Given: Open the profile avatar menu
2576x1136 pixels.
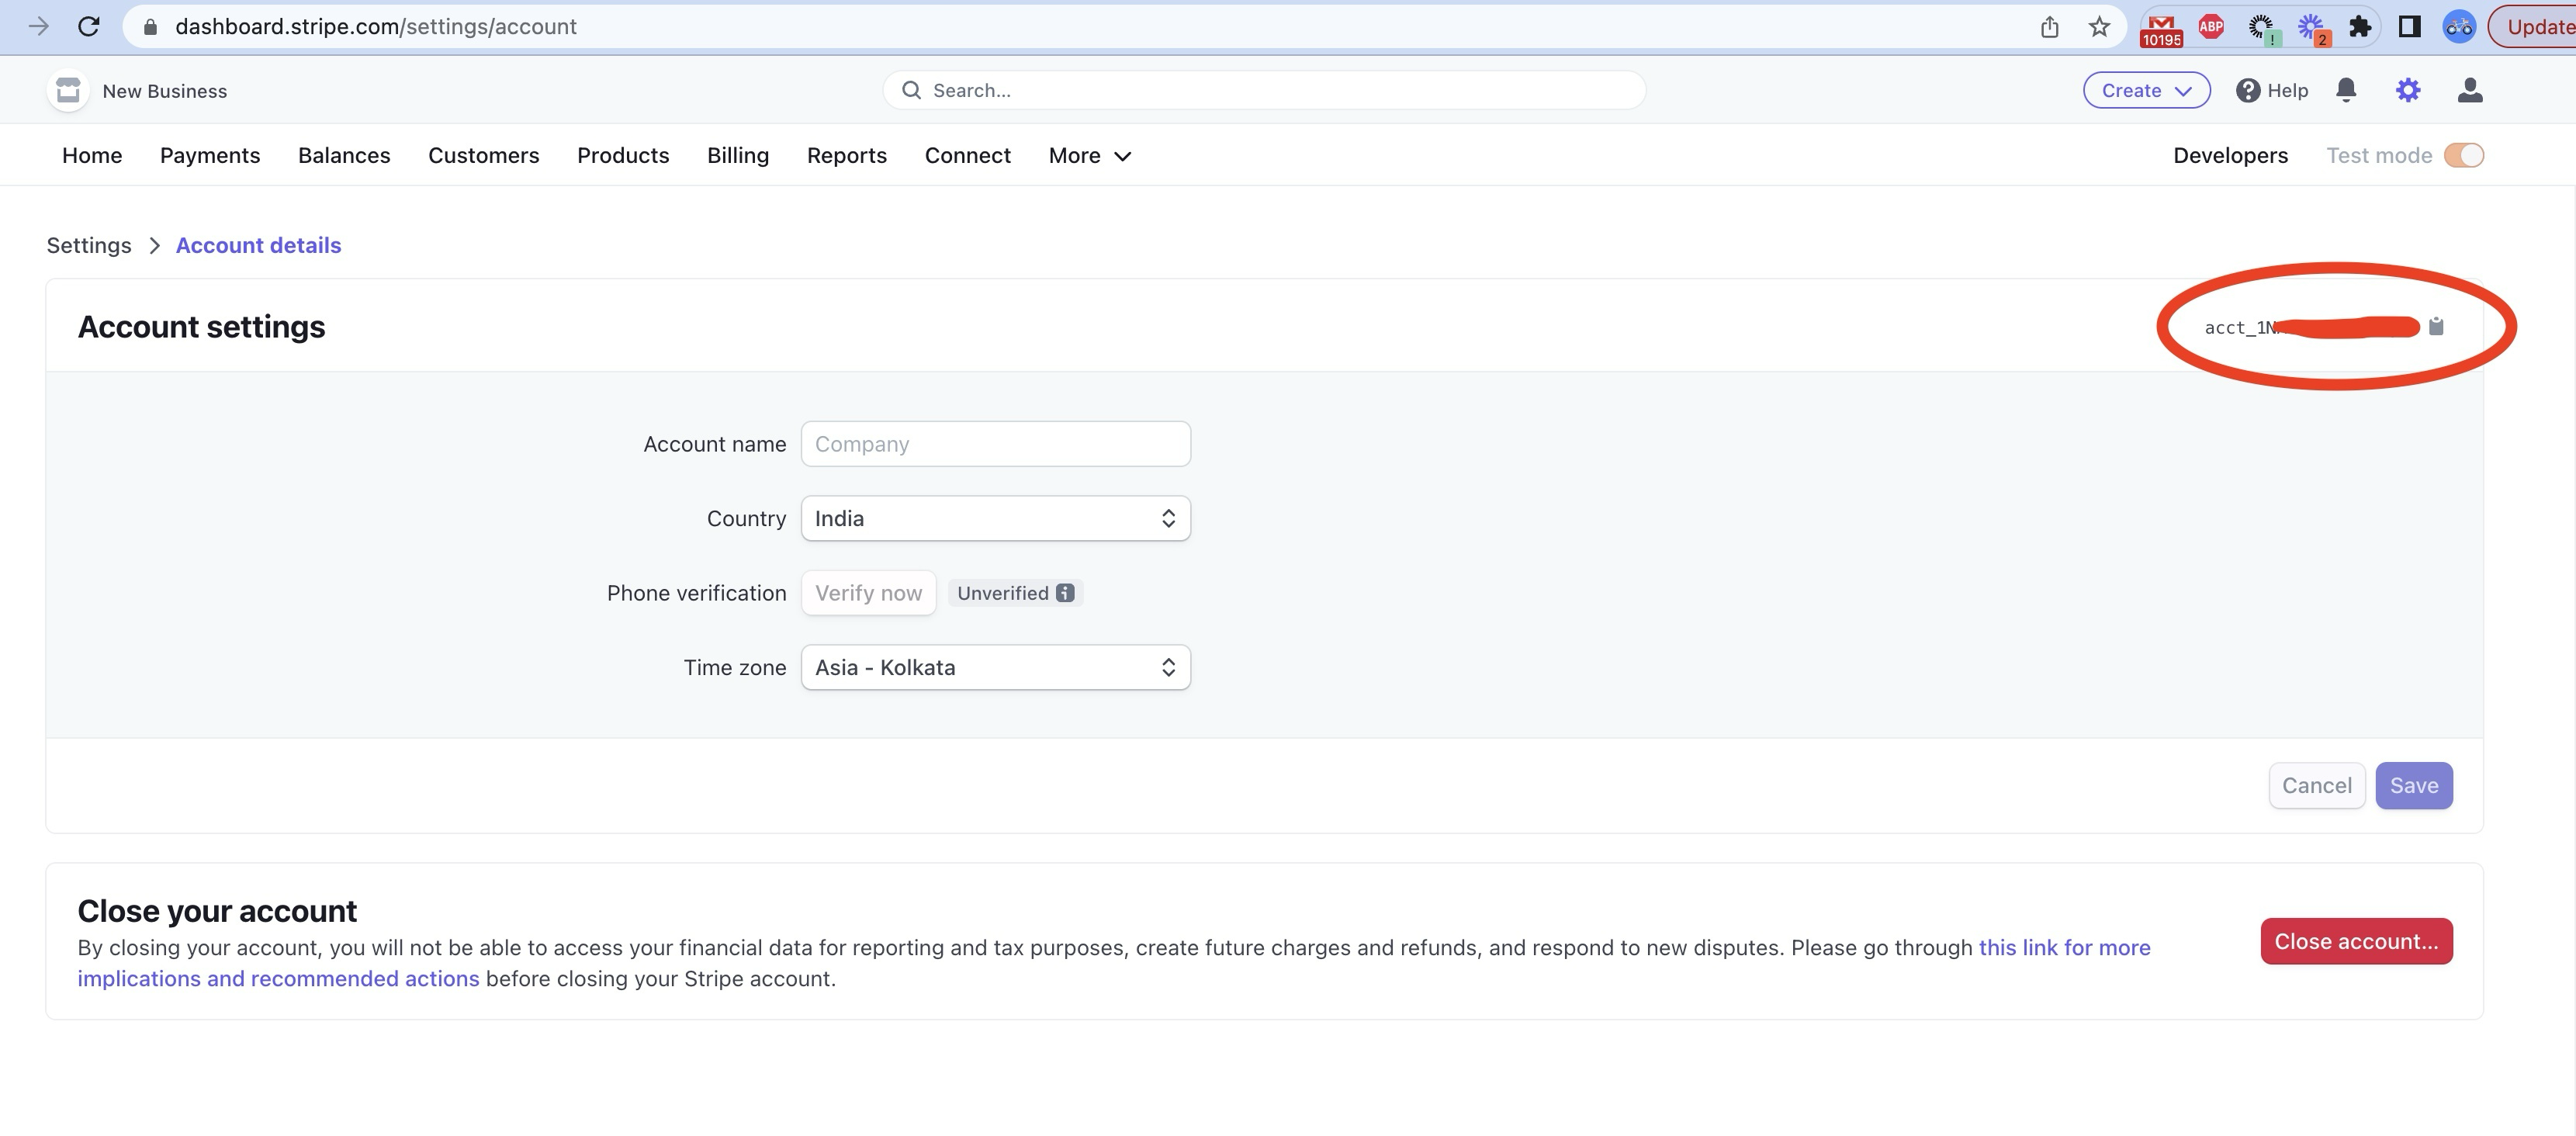Looking at the screenshot, I should [2470, 89].
